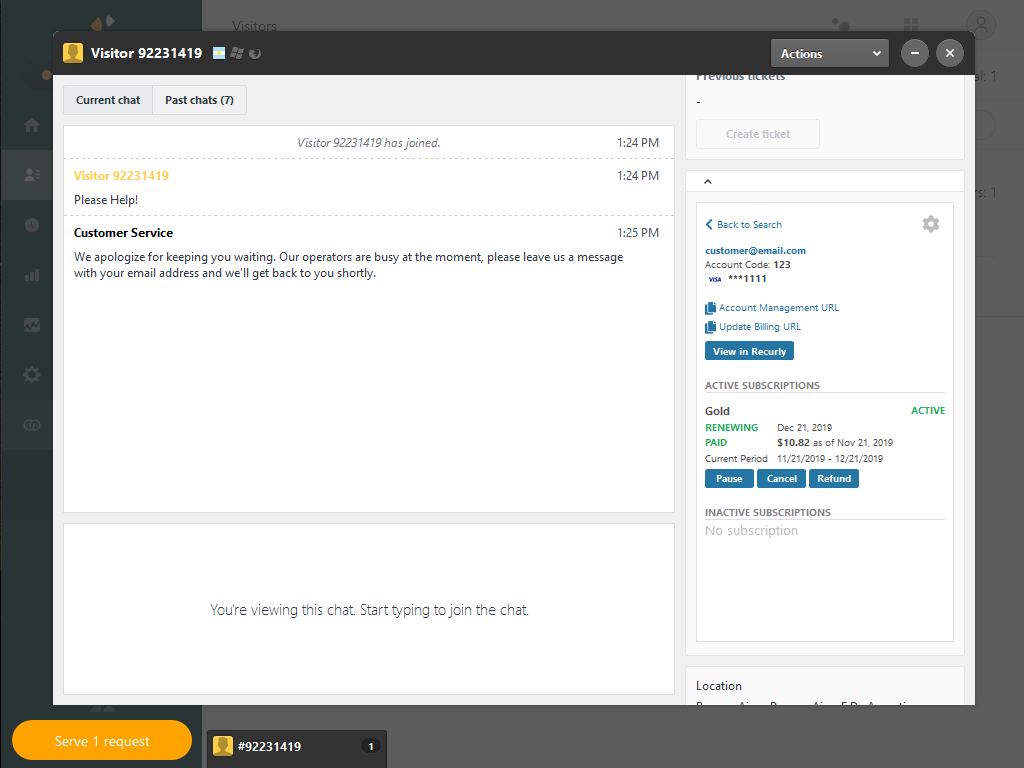This screenshot has width=1024, height=768.
Task: Click the message box to join chat
Action: [x=369, y=609]
